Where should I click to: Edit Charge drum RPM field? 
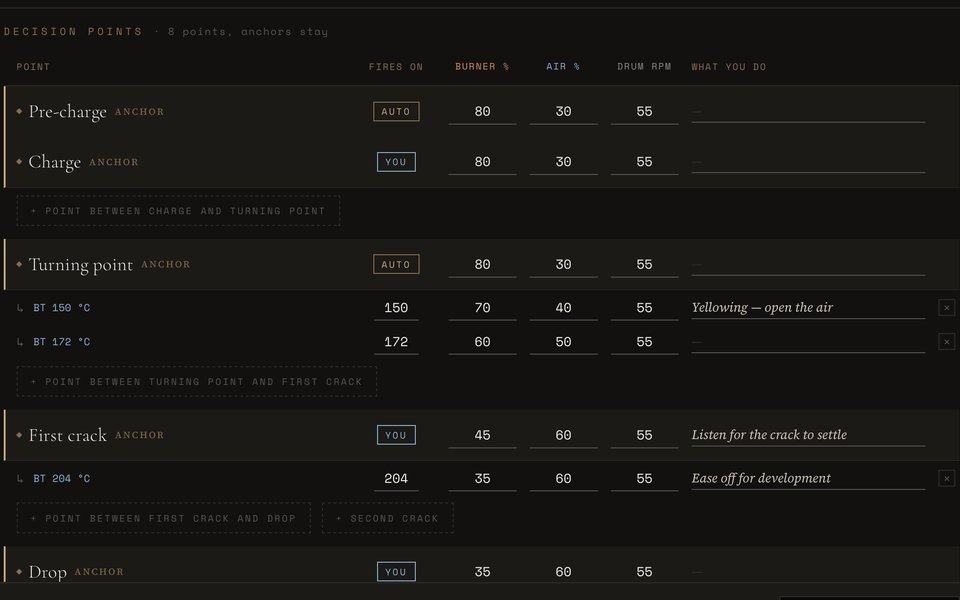[644, 162]
